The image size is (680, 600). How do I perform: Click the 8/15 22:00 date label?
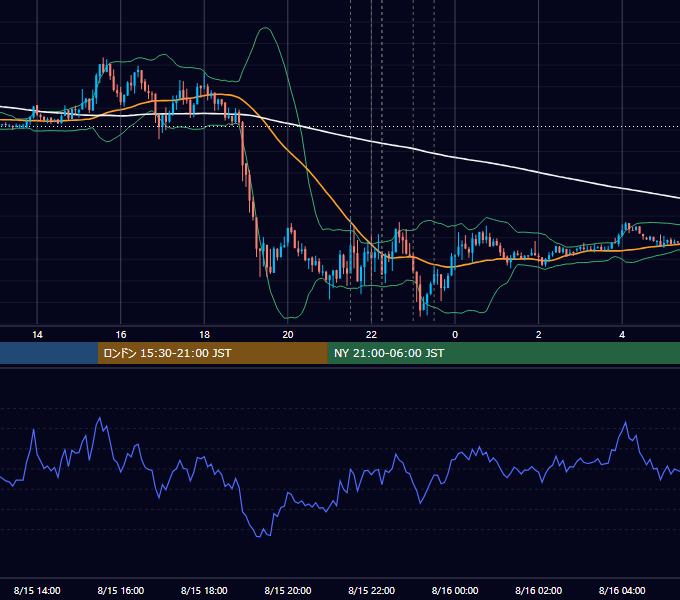coord(371,590)
